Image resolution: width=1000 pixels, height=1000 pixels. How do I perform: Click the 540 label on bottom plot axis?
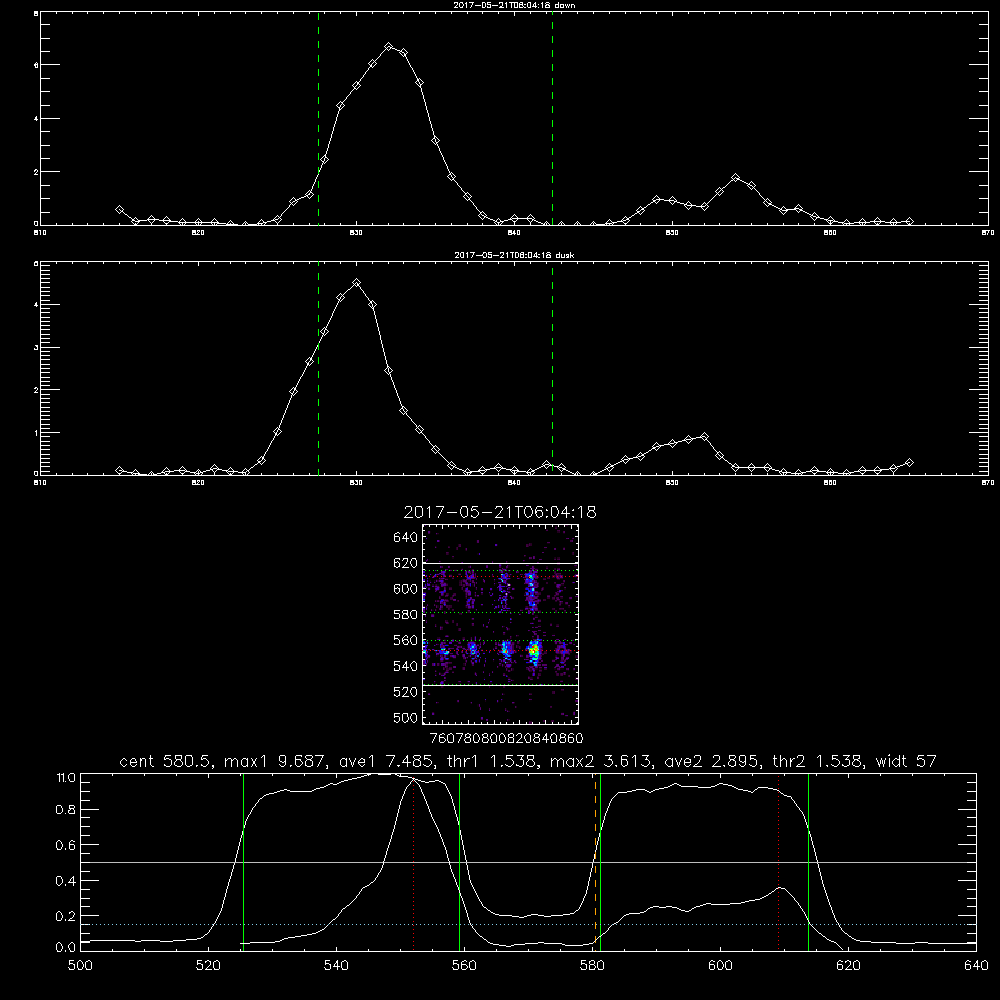coord(336,966)
